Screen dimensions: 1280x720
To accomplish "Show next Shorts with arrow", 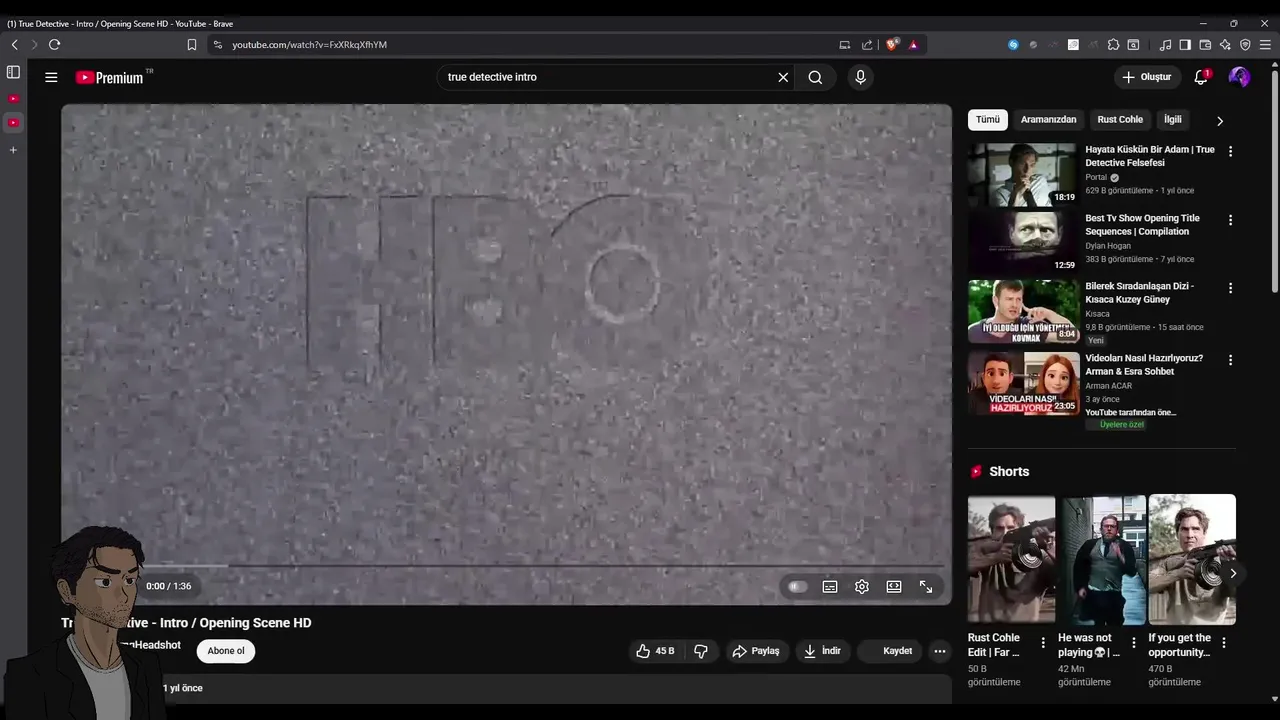I will click(x=1233, y=574).
